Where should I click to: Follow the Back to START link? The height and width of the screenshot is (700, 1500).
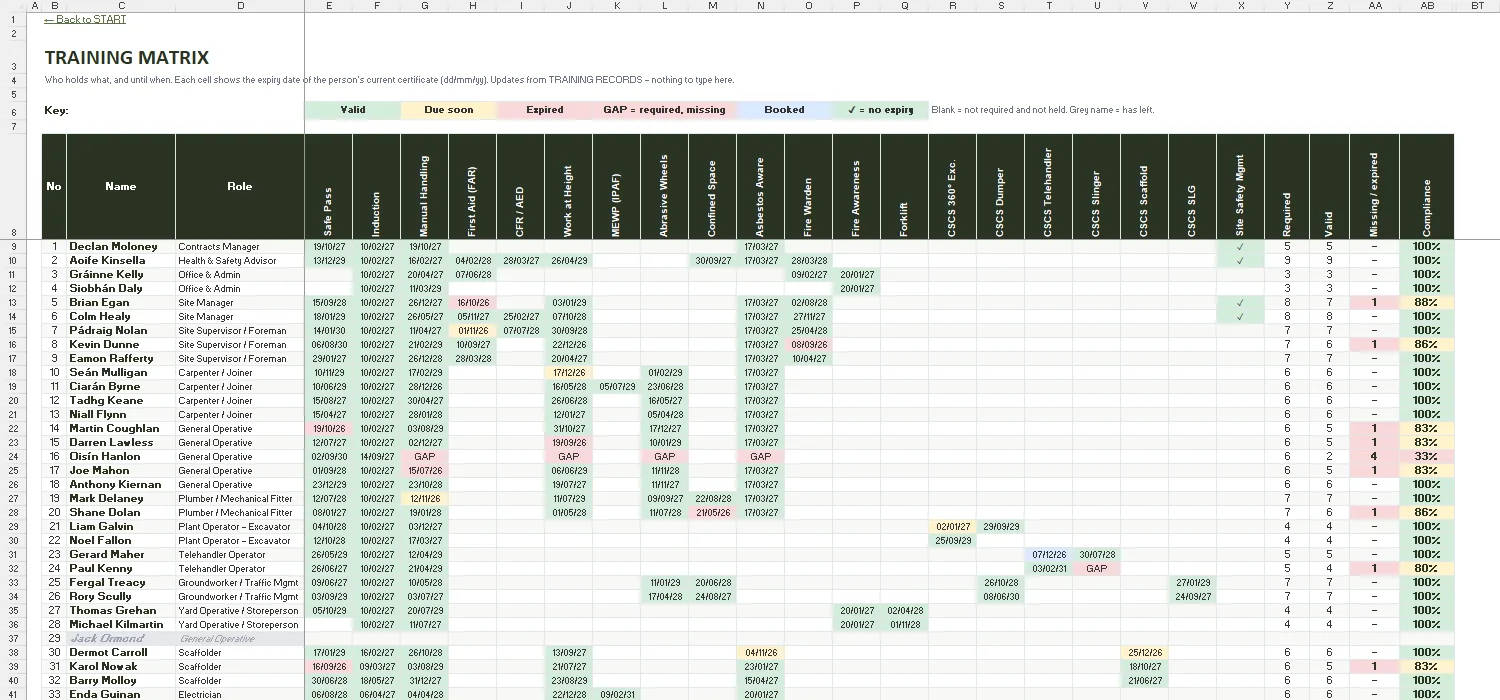click(x=85, y=19)
